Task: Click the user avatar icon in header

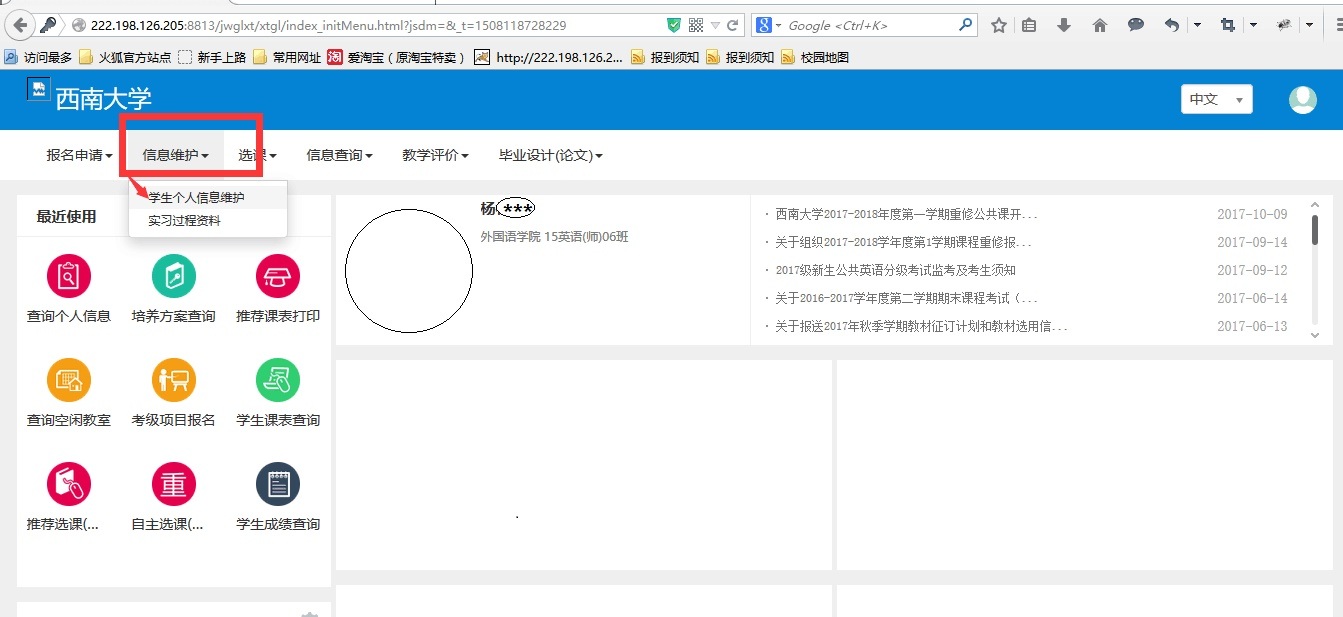Action: (x=1302, y=99)
